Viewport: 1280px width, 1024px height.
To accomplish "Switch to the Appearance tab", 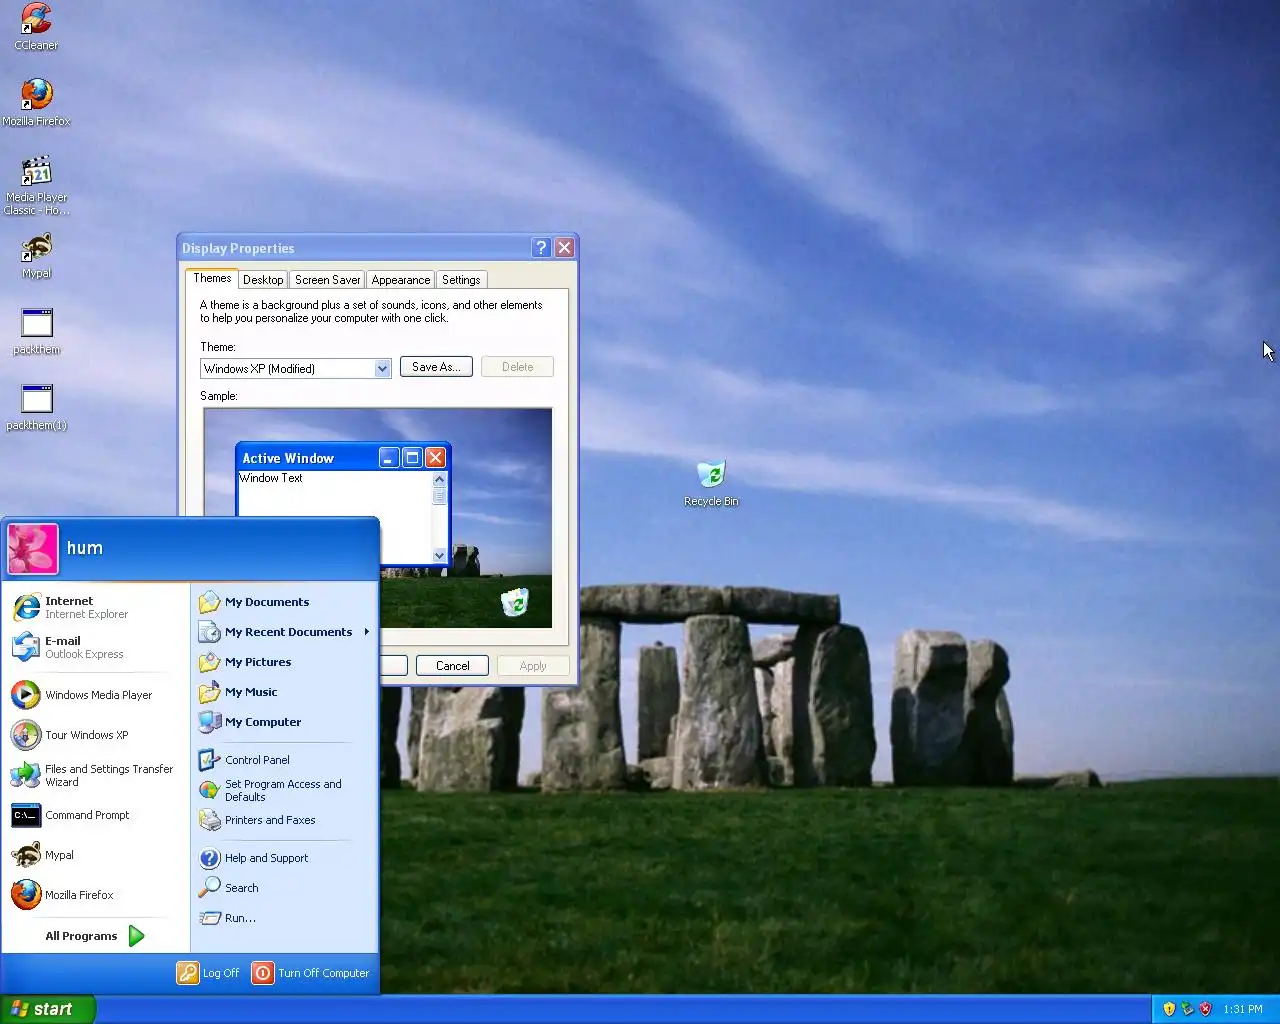I will click(x=401, y=280).
